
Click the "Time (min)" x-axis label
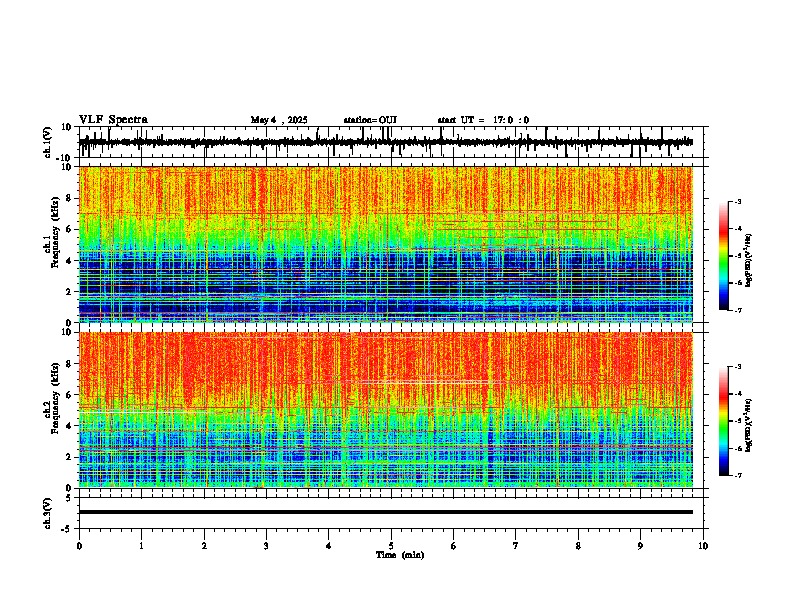click(400, 555)
